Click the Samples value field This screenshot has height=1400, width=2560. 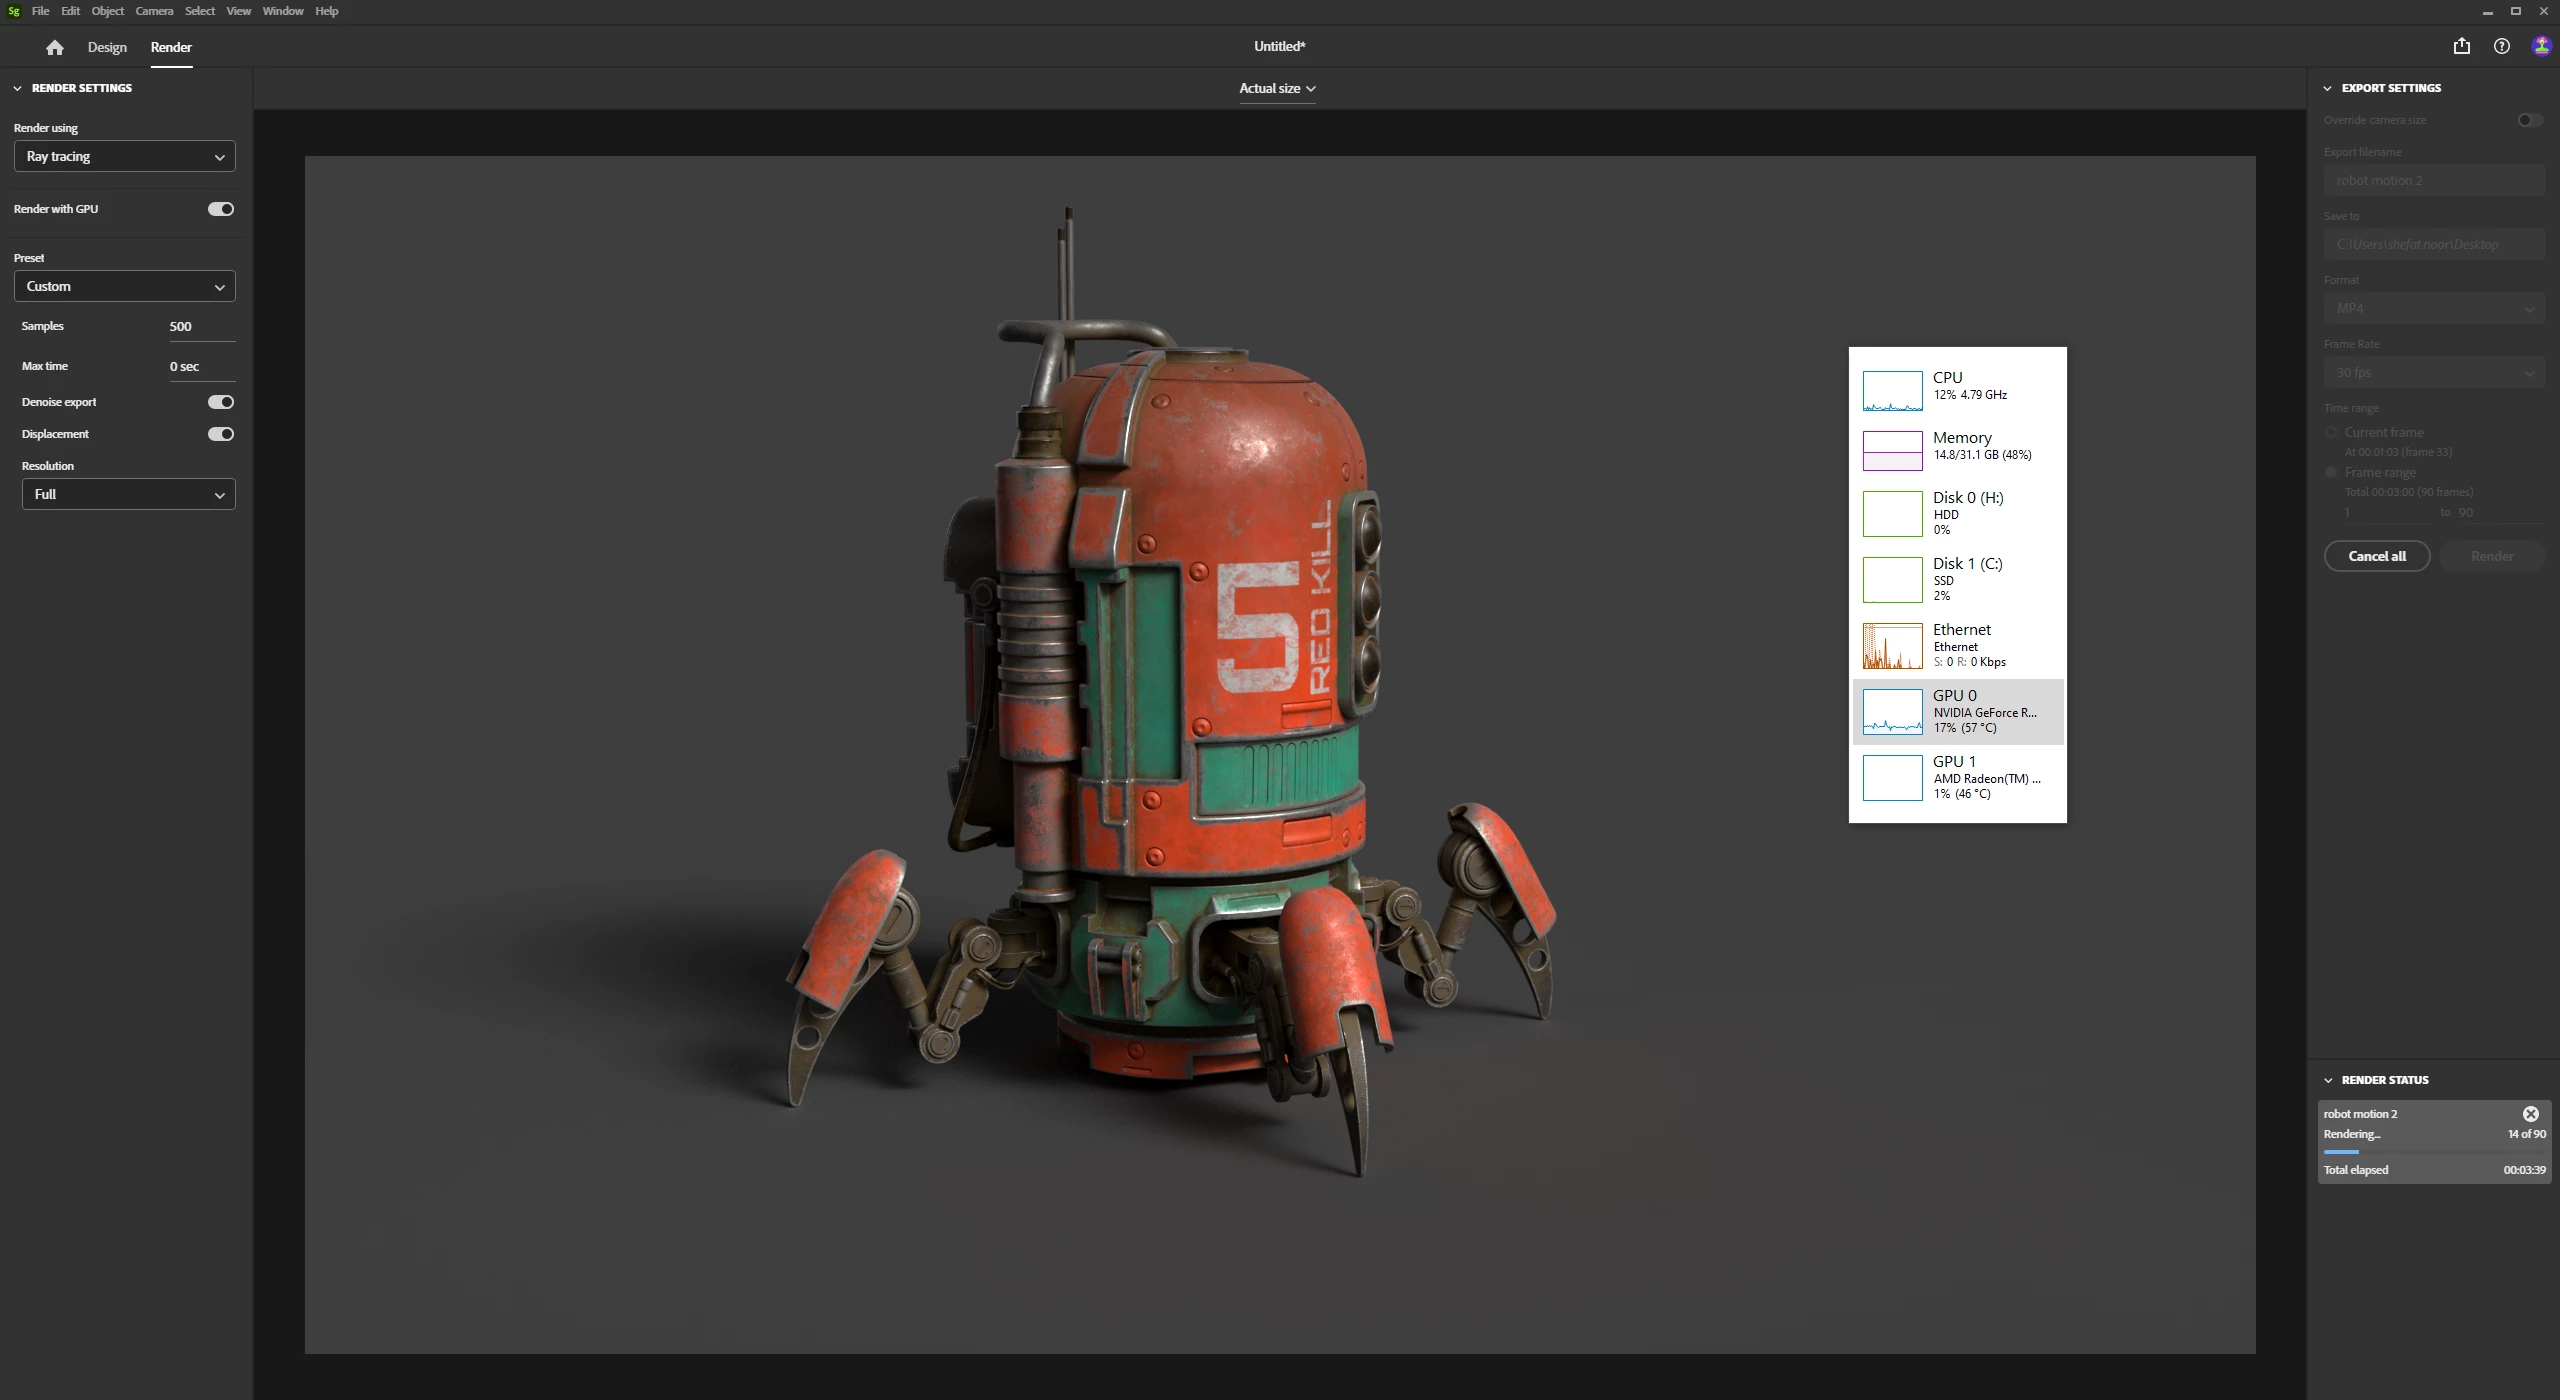point(200,327)
